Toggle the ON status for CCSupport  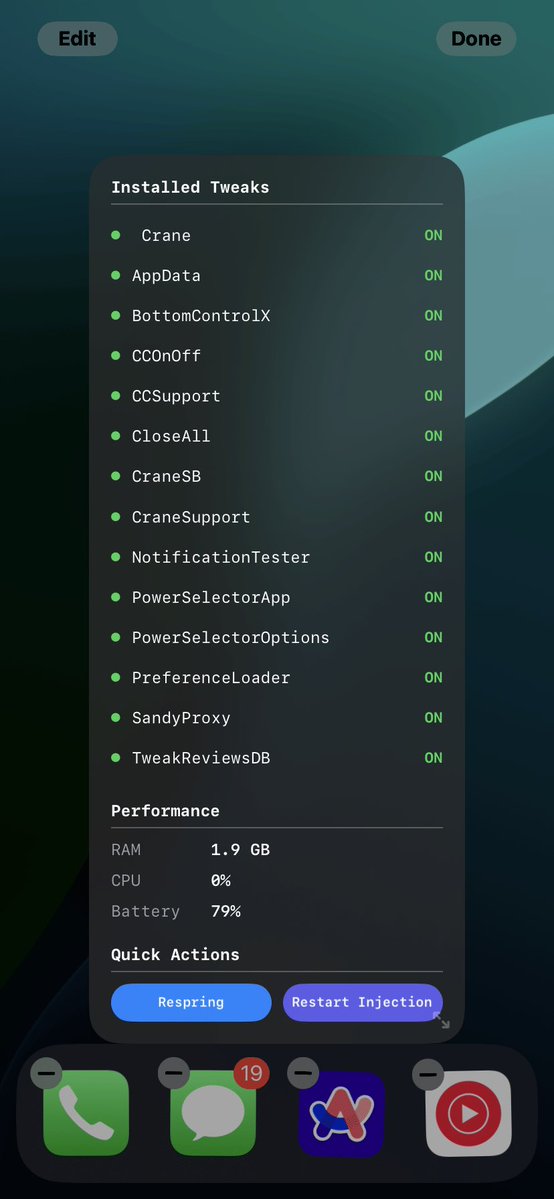click(x=434, y=396)
